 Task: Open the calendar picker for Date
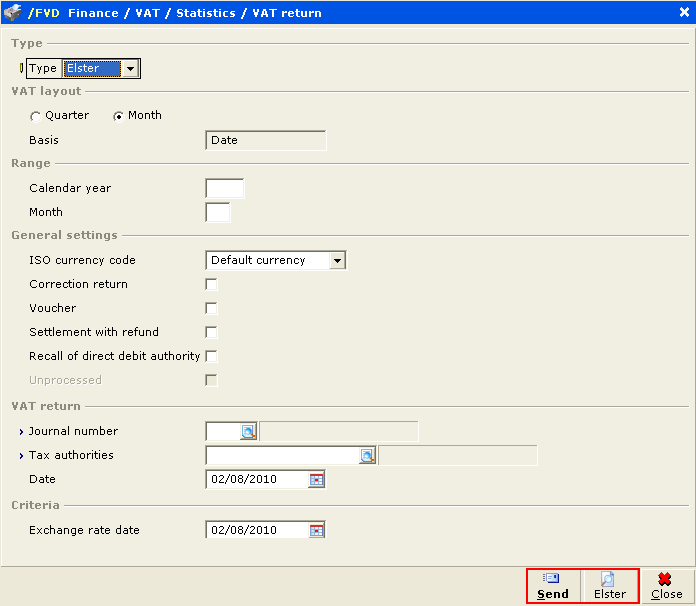point(317,479)
